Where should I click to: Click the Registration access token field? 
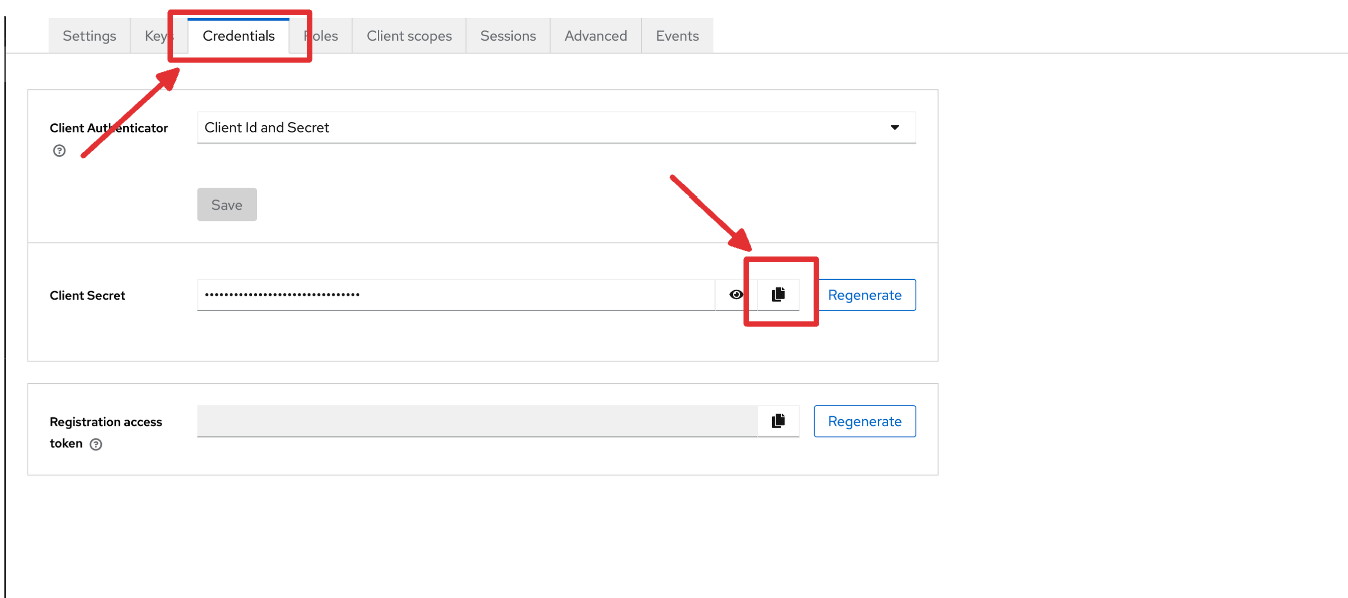477,421
